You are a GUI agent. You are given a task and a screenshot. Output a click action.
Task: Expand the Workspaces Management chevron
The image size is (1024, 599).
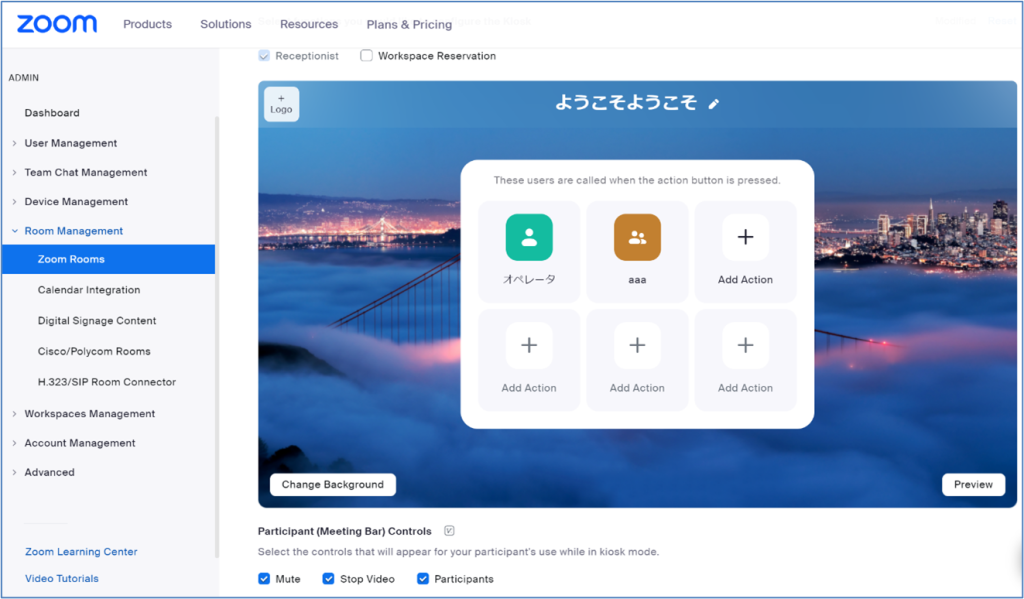14,413
